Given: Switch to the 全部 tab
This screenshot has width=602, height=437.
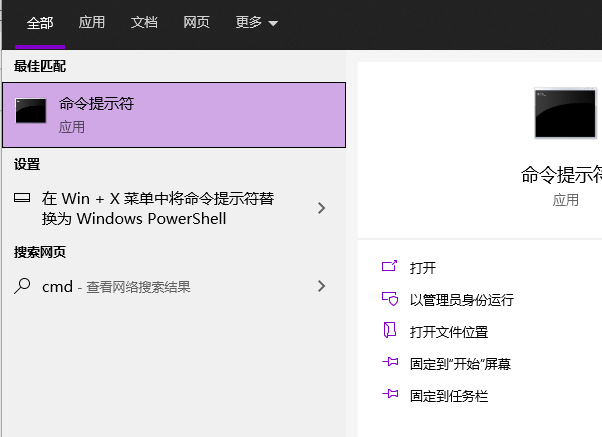Looking at the screenshot, I should pyautogui.click(x=40, y=22).
